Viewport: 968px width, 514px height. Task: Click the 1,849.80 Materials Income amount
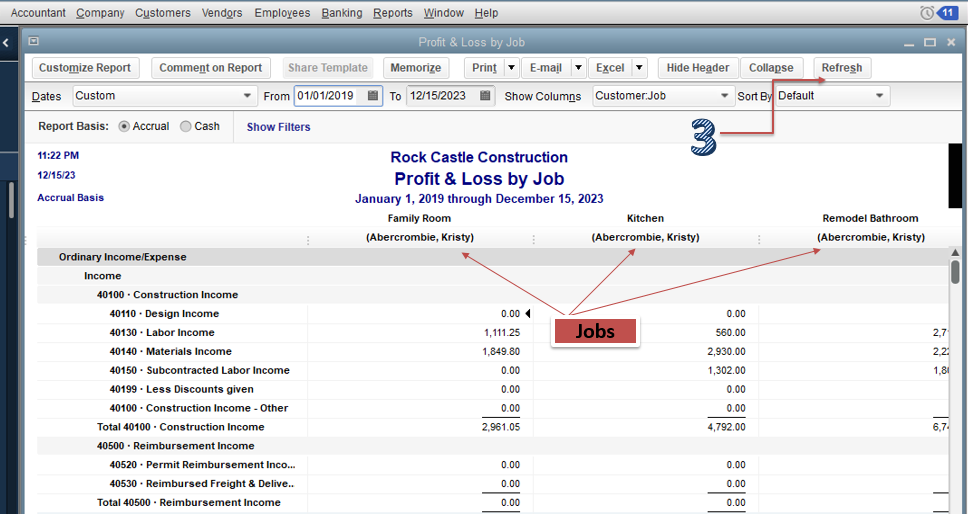501,352
